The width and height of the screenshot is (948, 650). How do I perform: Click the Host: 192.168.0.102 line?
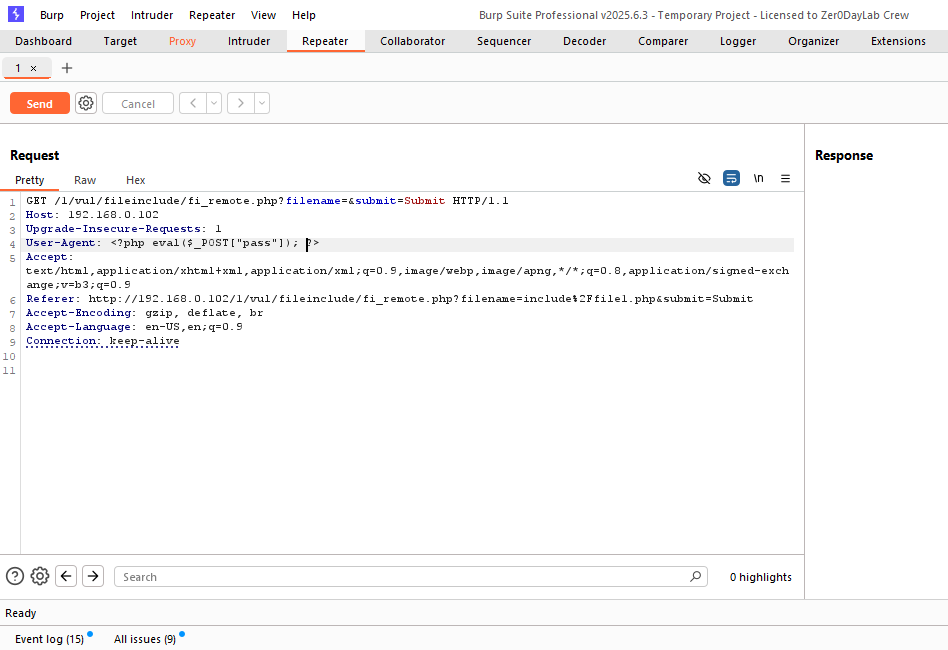[92, 215]
